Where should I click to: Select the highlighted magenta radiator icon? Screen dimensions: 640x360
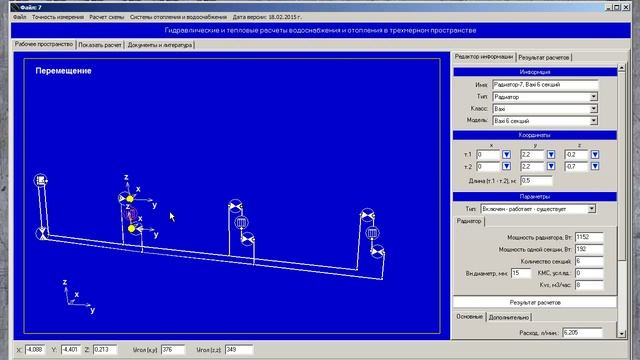[130, 214]
